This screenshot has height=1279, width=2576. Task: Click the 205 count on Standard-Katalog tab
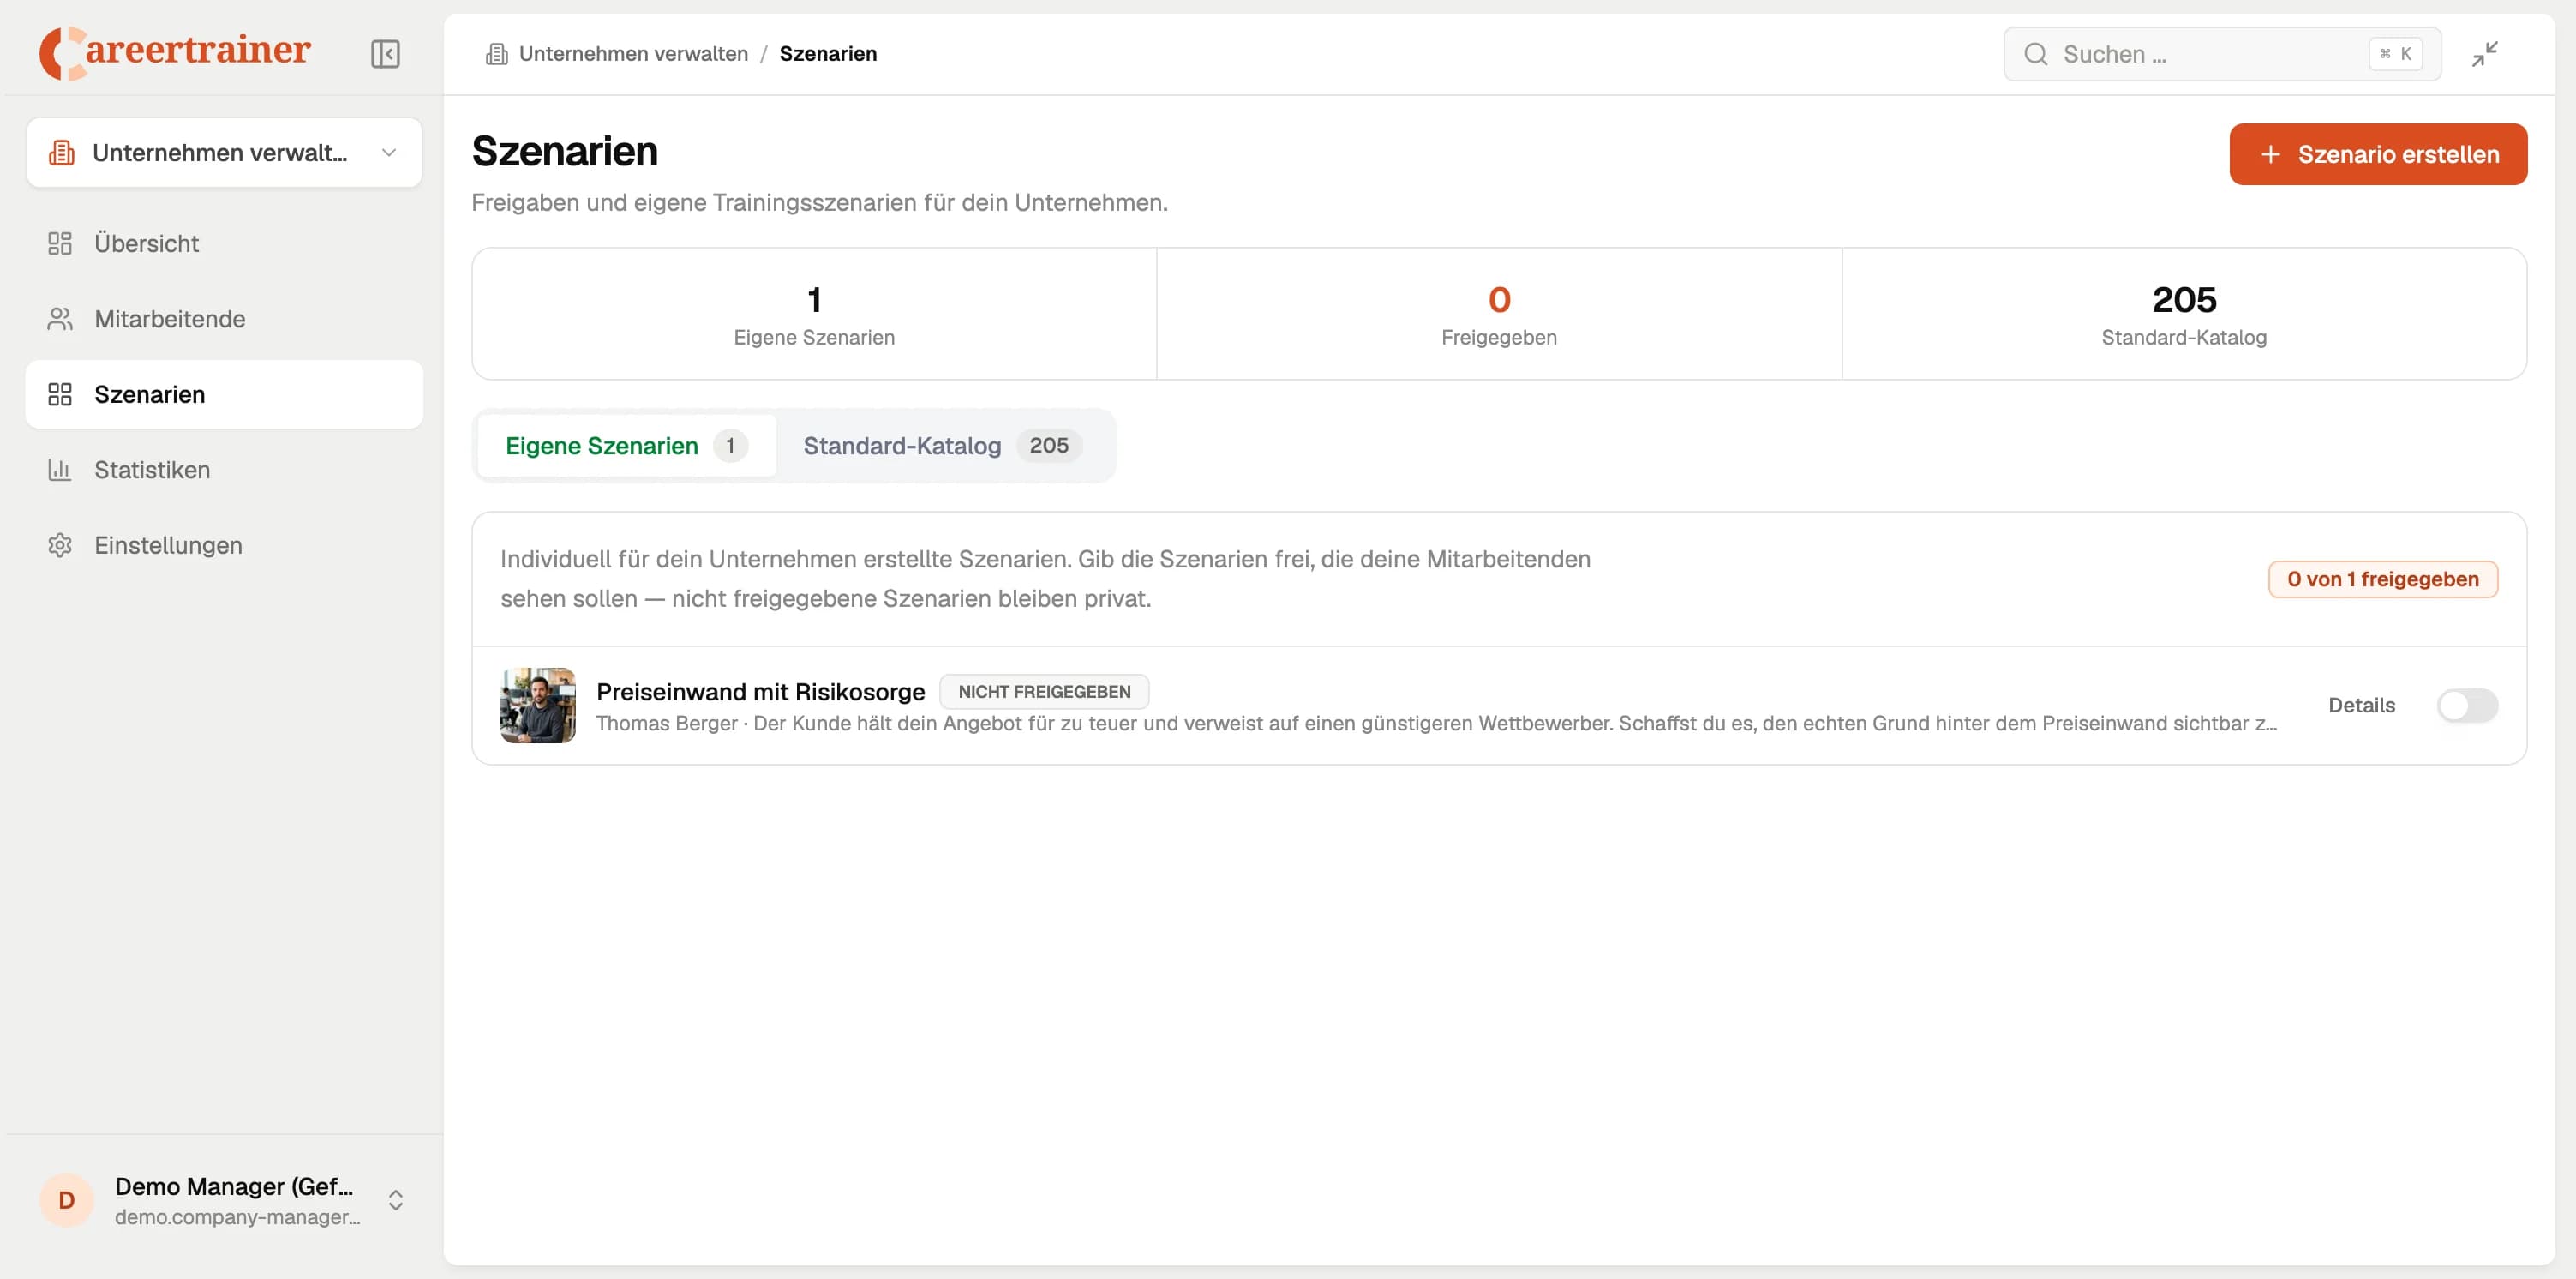click(x=1049, y=446)
